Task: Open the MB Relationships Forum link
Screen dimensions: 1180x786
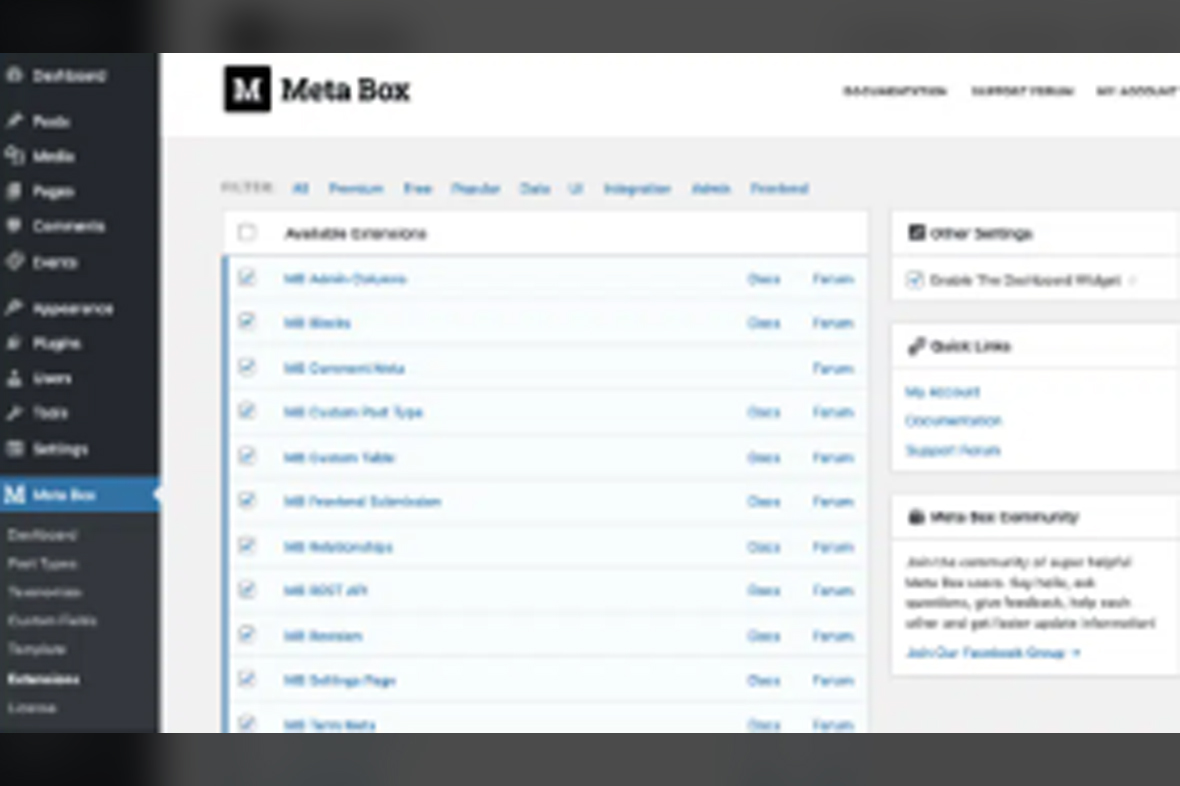Action: pos(833,547)
